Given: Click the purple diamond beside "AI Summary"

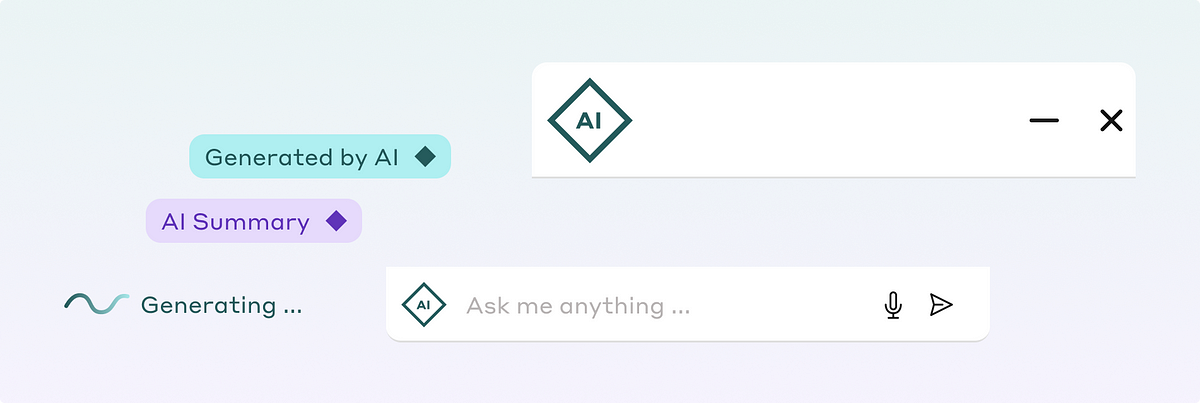Looking at the screenshot, I should coord(336,221).
